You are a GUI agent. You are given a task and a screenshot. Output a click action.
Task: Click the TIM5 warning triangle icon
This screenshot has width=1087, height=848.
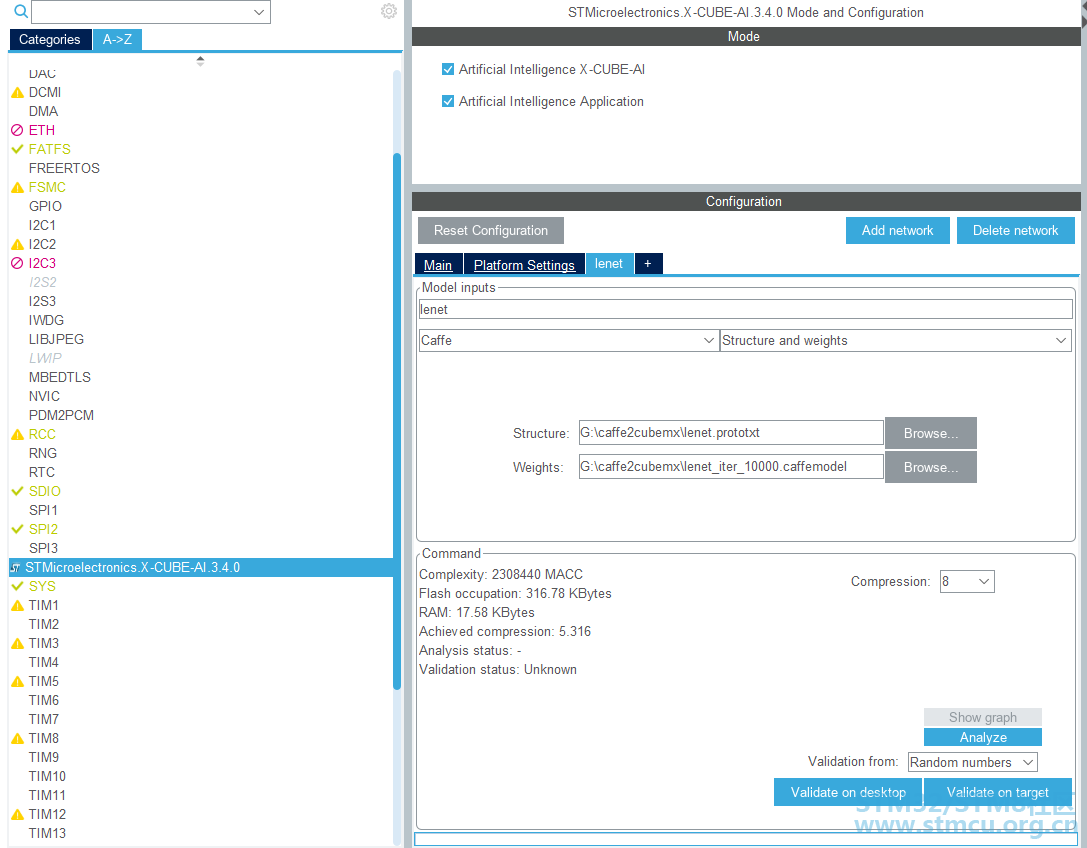(17, 681)
